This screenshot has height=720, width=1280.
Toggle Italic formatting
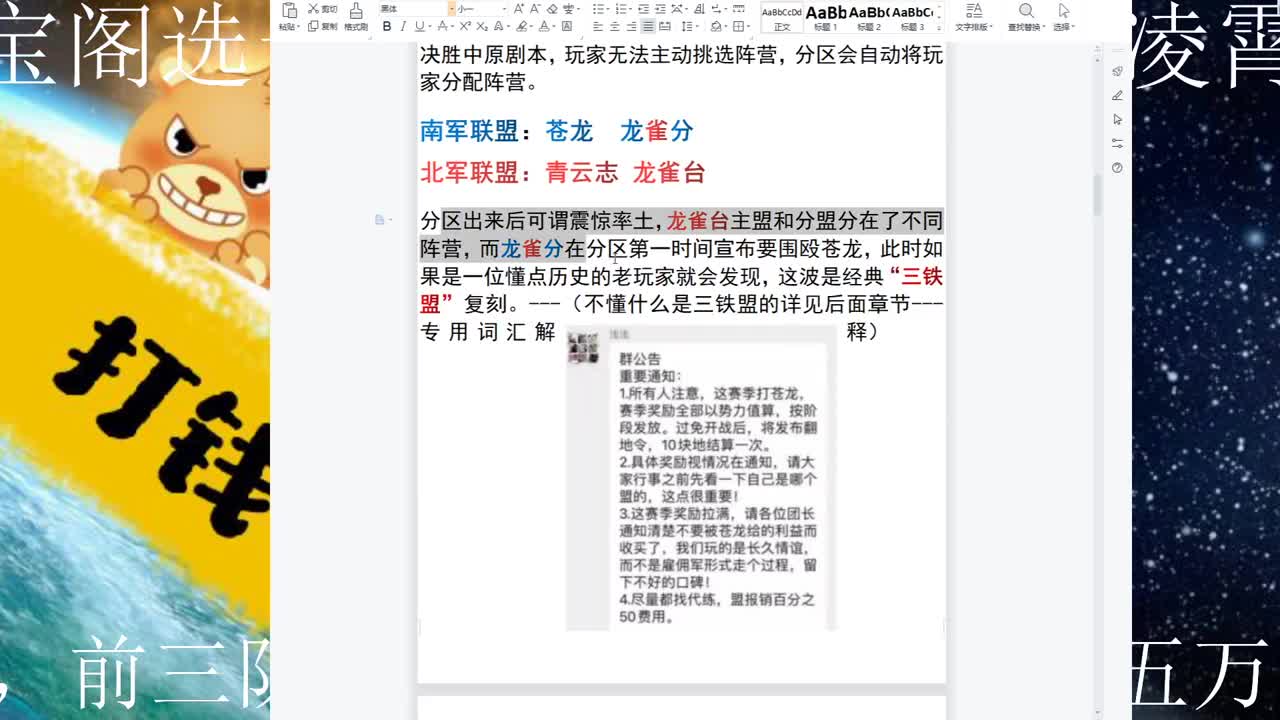tap(403, 26)
